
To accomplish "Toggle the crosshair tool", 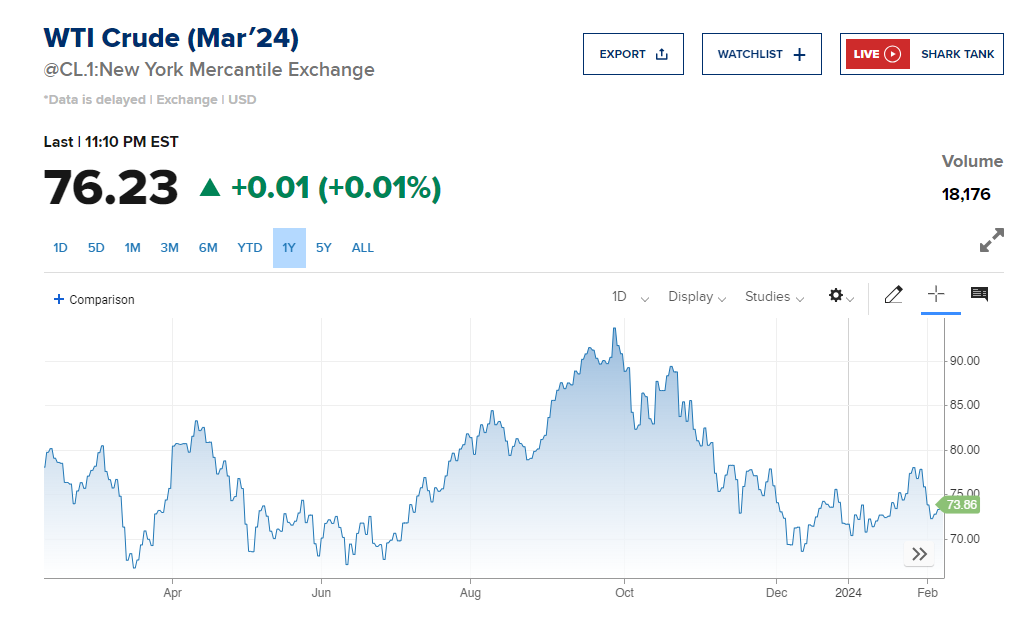I will pyautogui.click(x=936, y=294).
